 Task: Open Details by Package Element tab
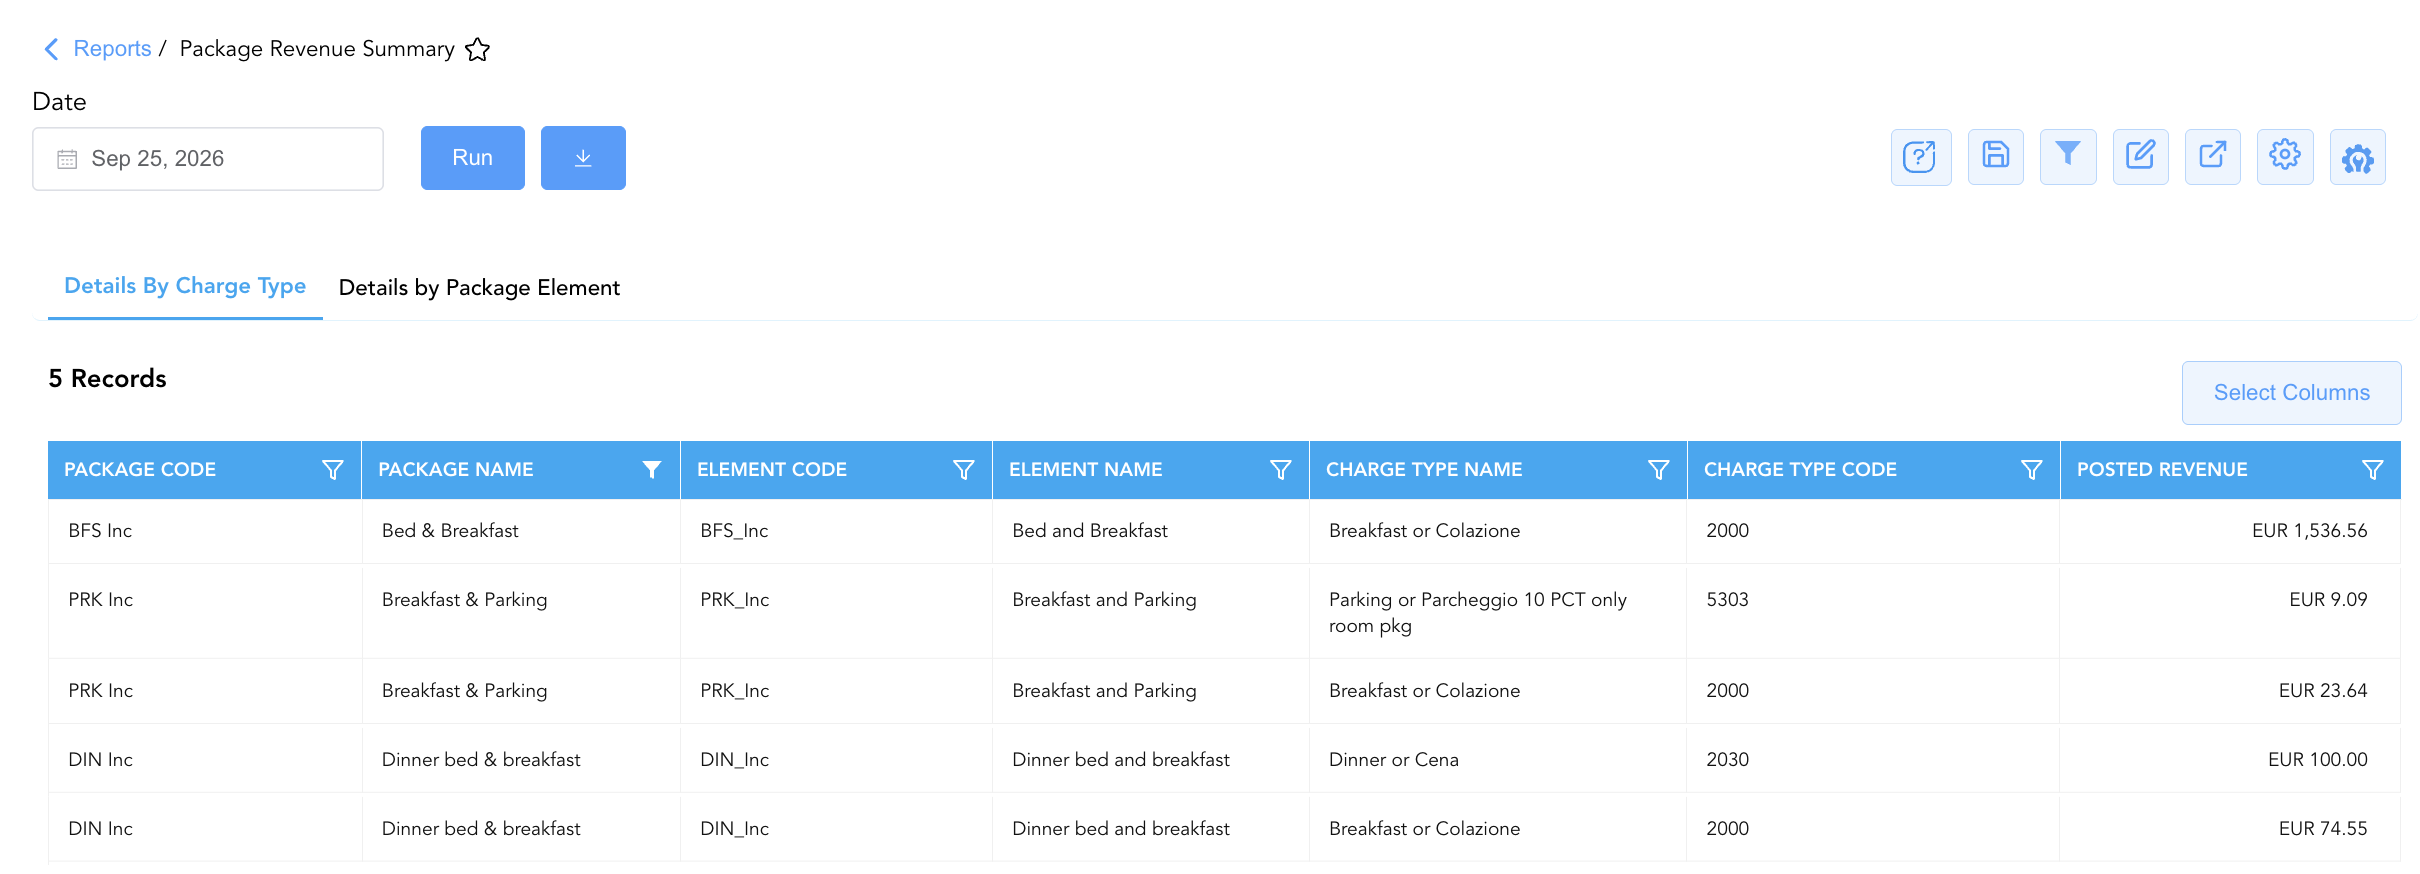(479, 288)
